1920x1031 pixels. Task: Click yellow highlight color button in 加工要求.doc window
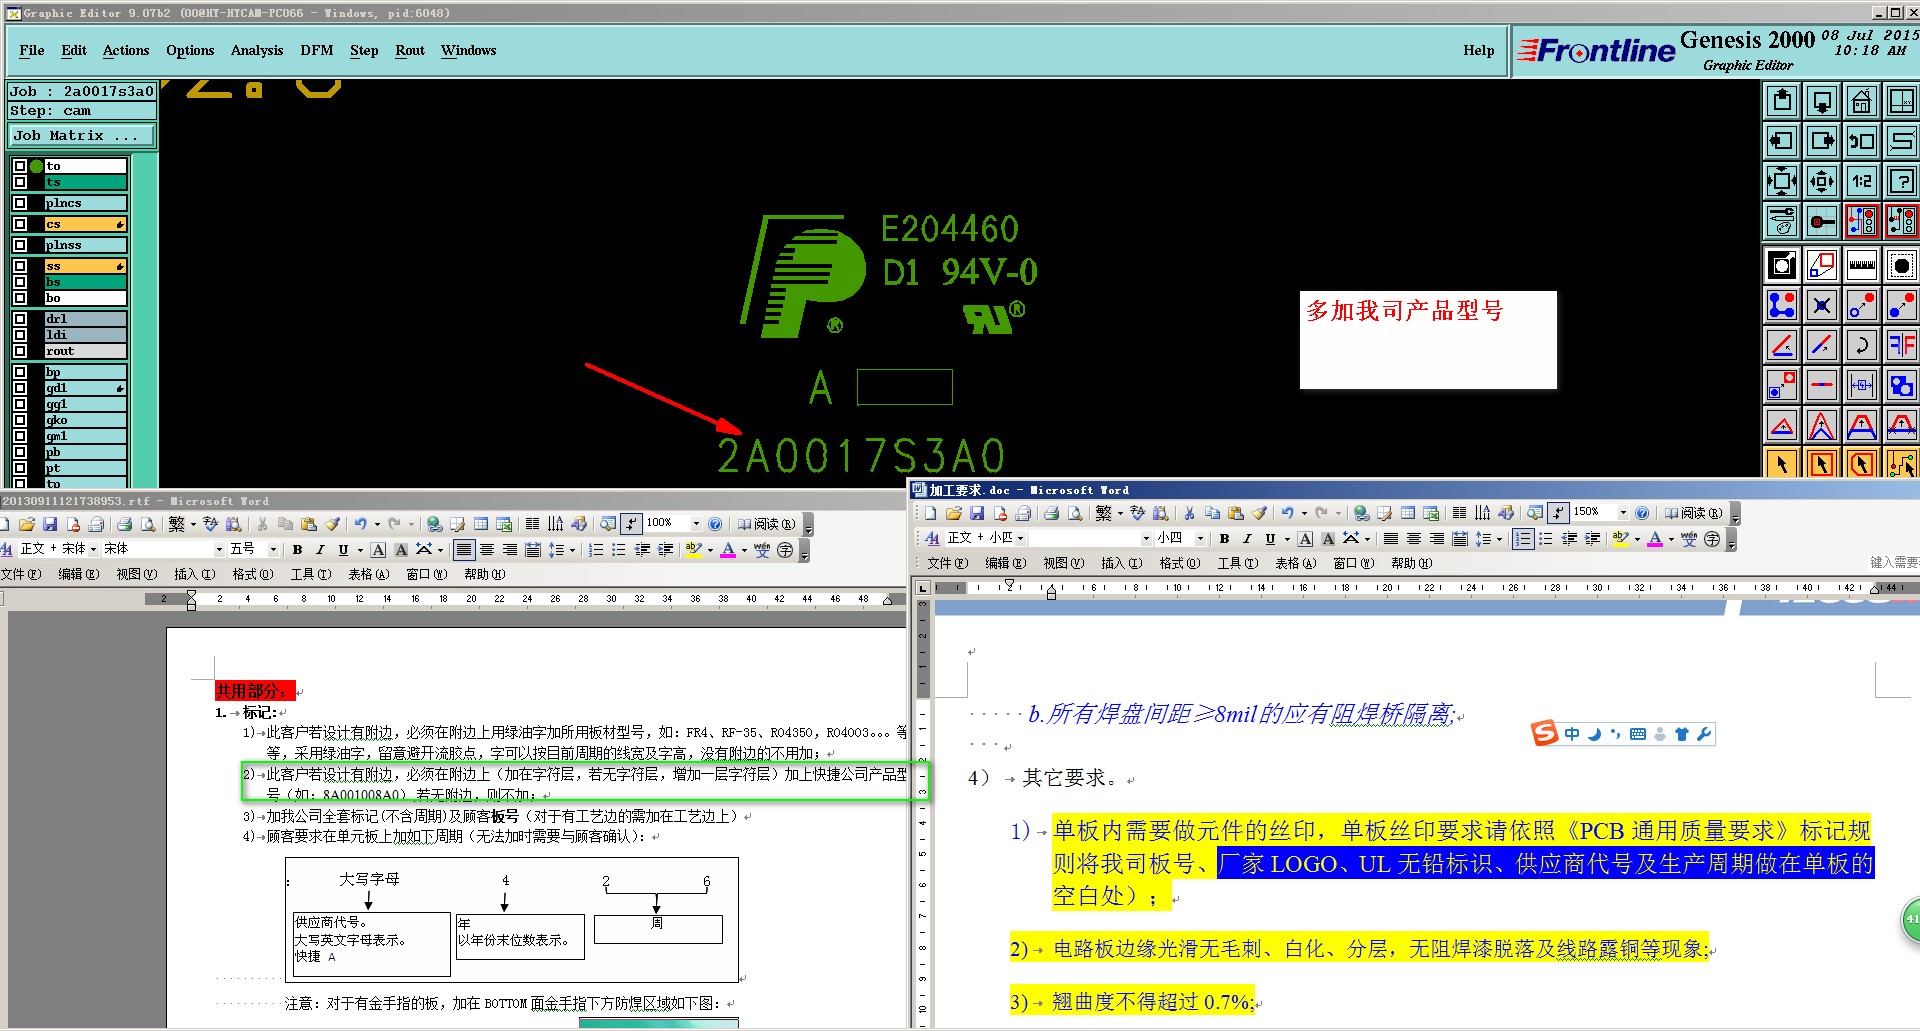[1621, 539]
